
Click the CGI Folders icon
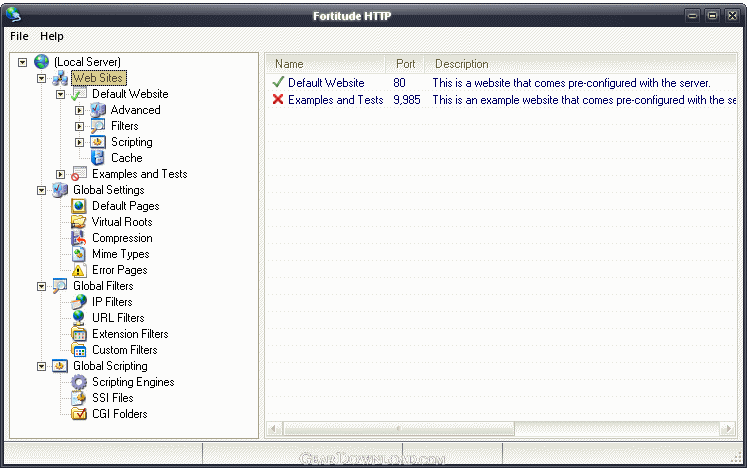(79, 414)
